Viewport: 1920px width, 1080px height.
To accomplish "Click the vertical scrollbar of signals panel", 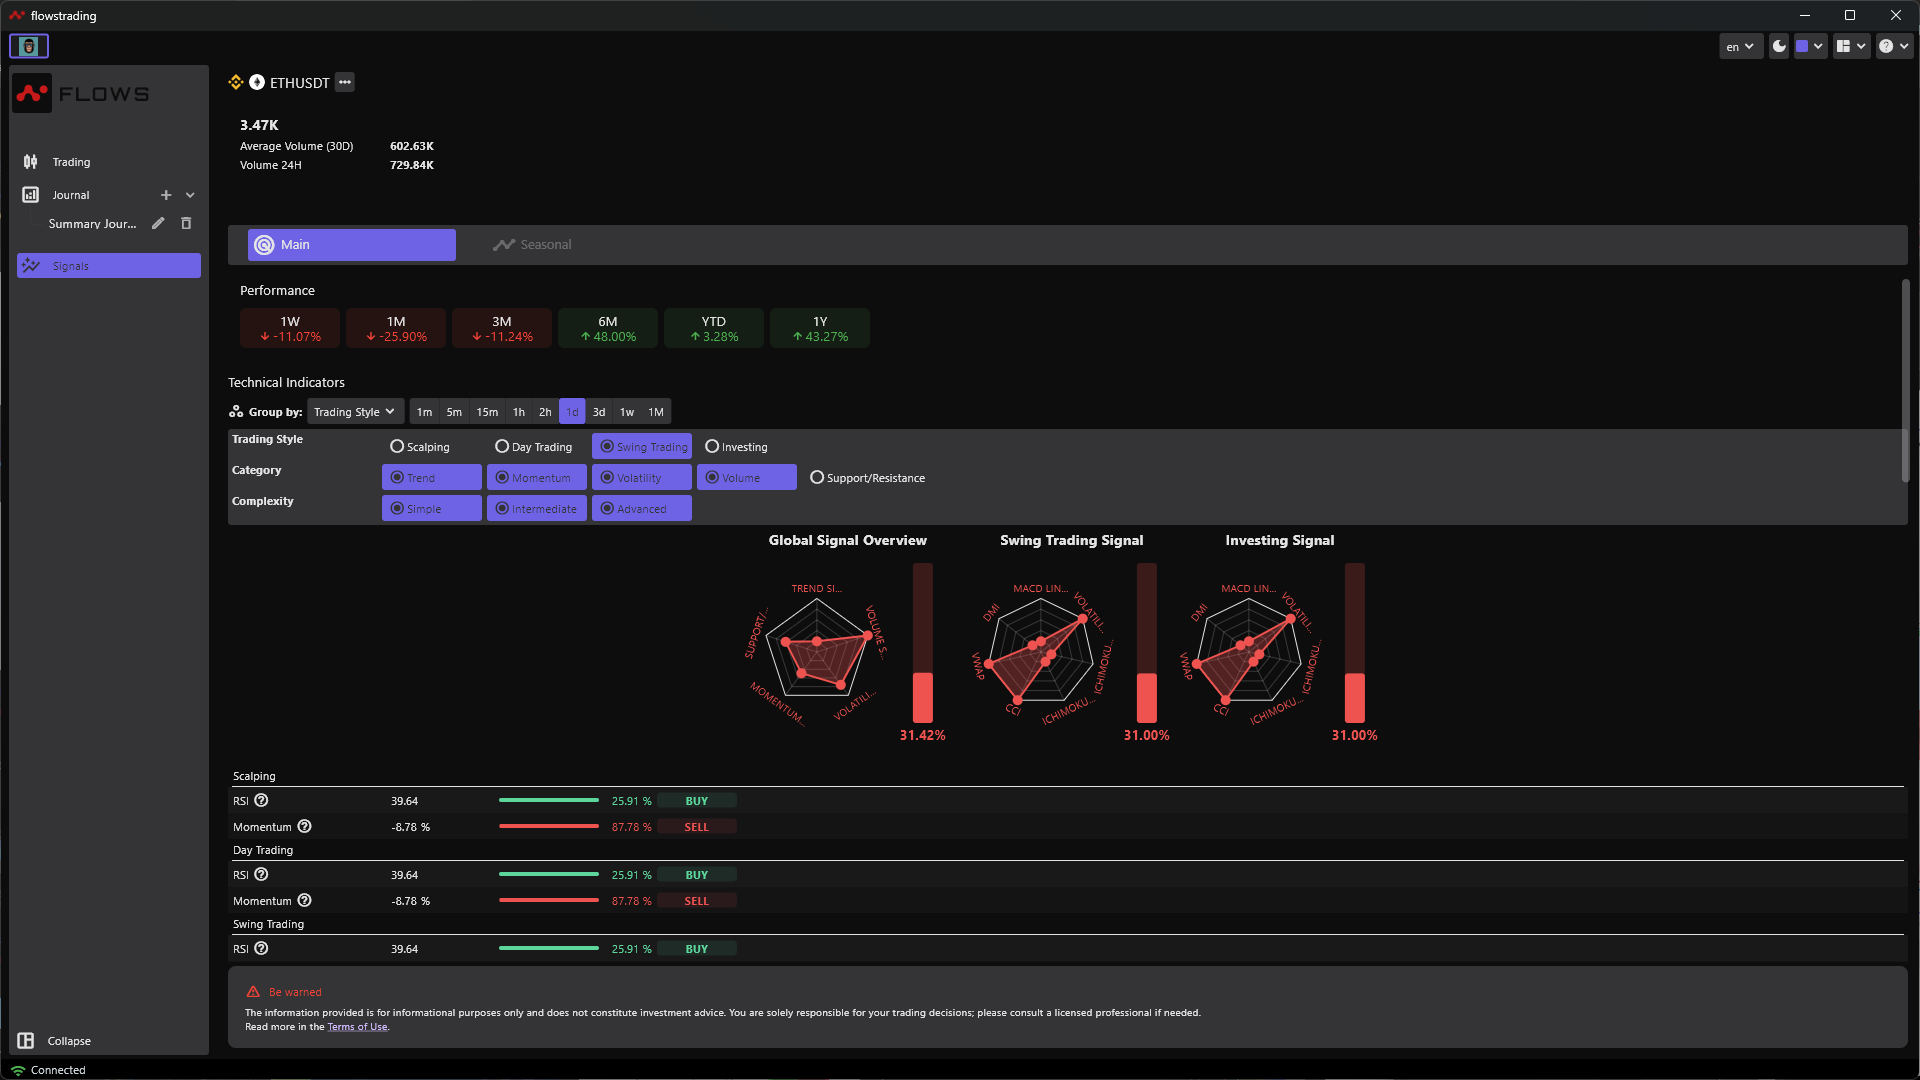I will point(1905,380).
